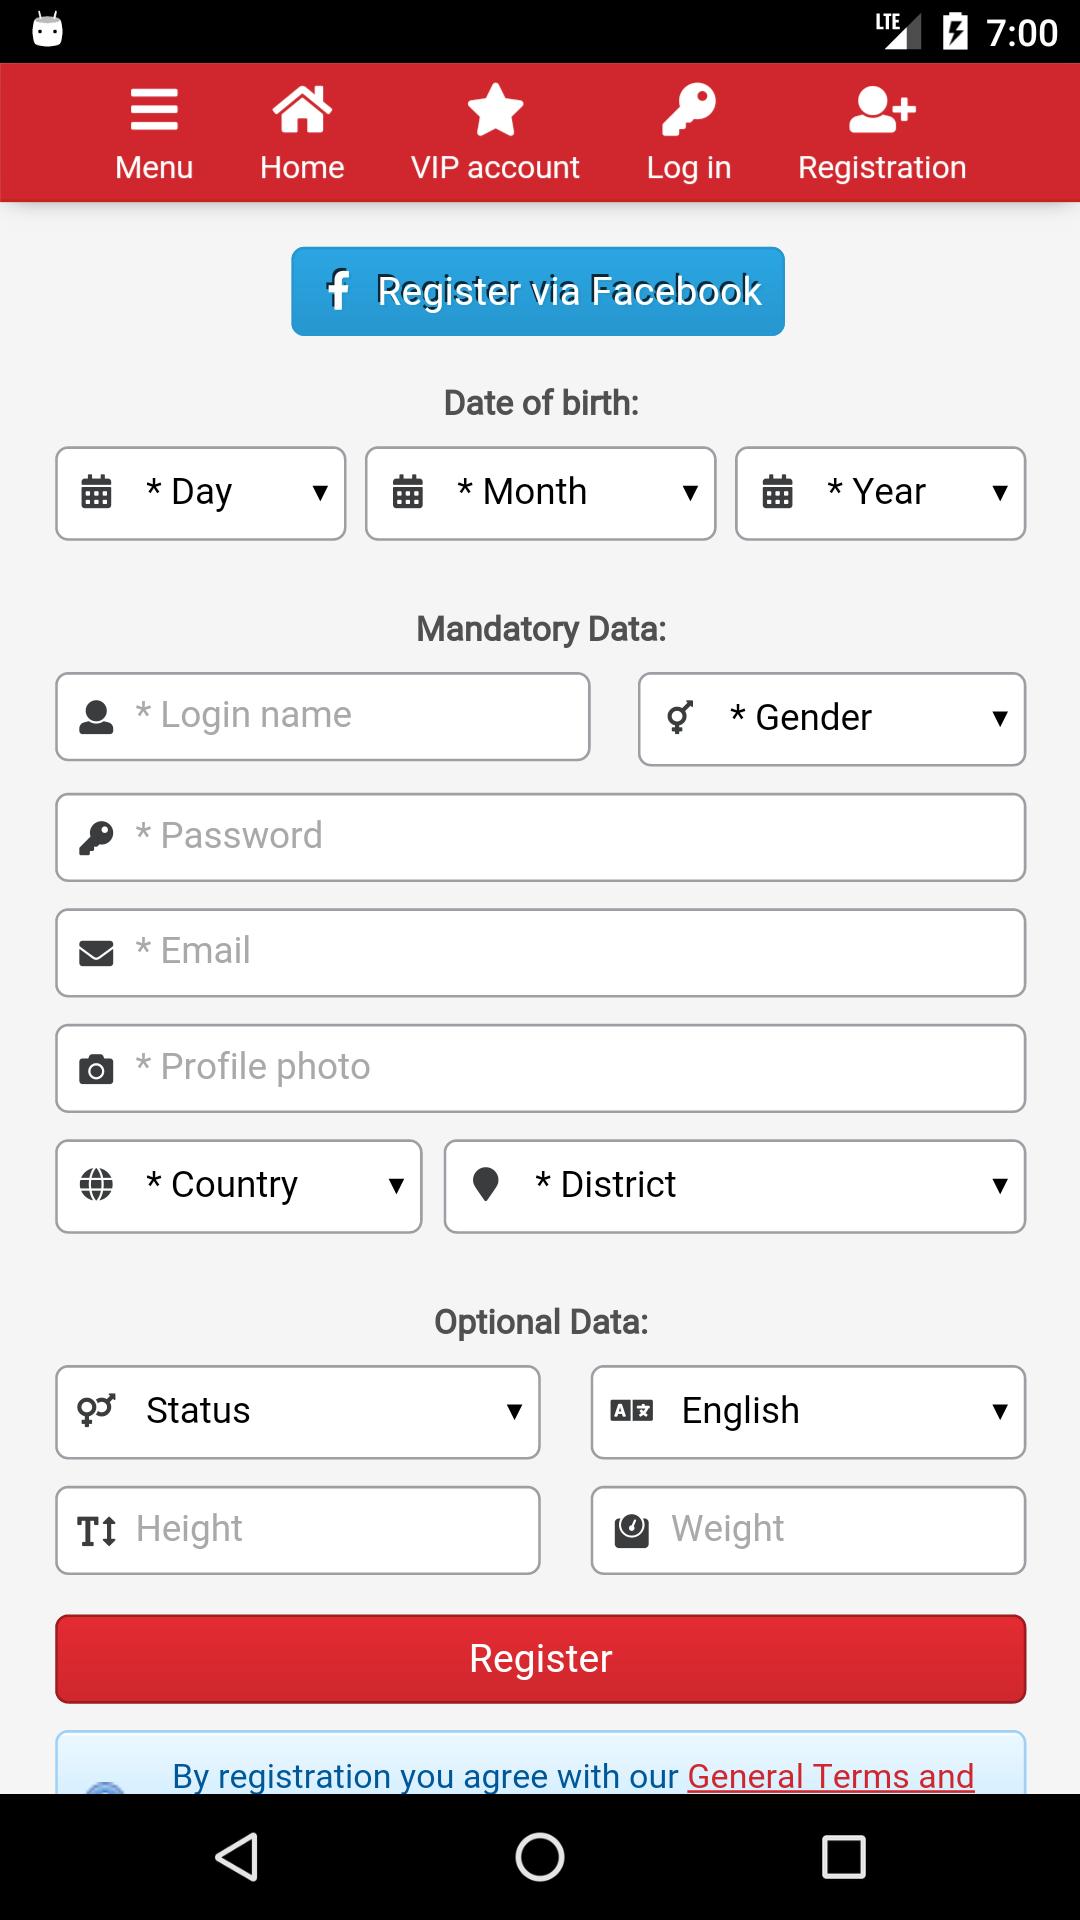Open the Gender dropdown

pyautogui.click(x=832, y=719)
